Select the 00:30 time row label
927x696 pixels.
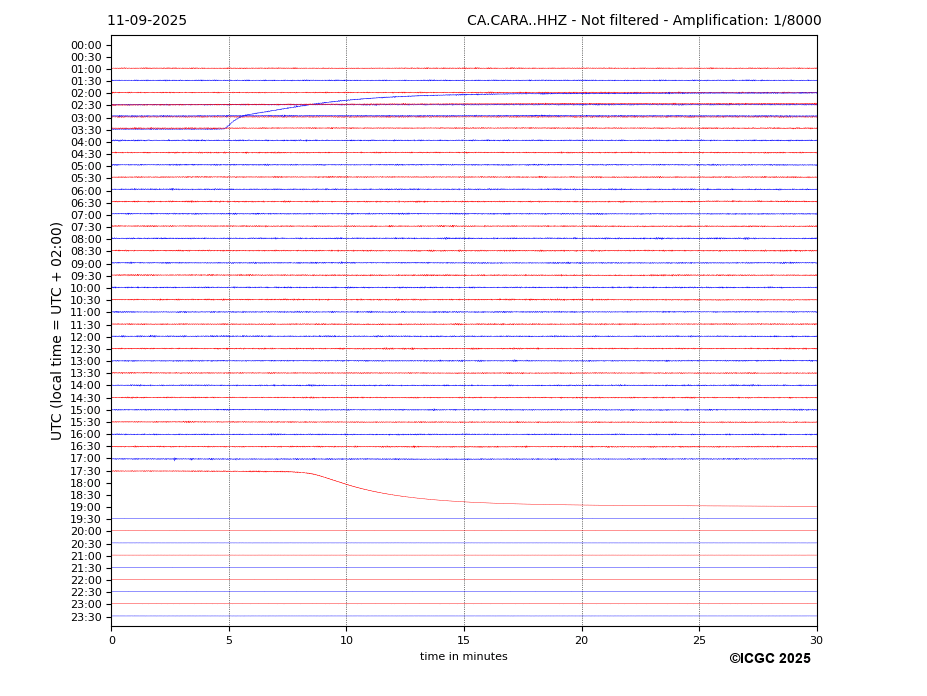(86, 57)
